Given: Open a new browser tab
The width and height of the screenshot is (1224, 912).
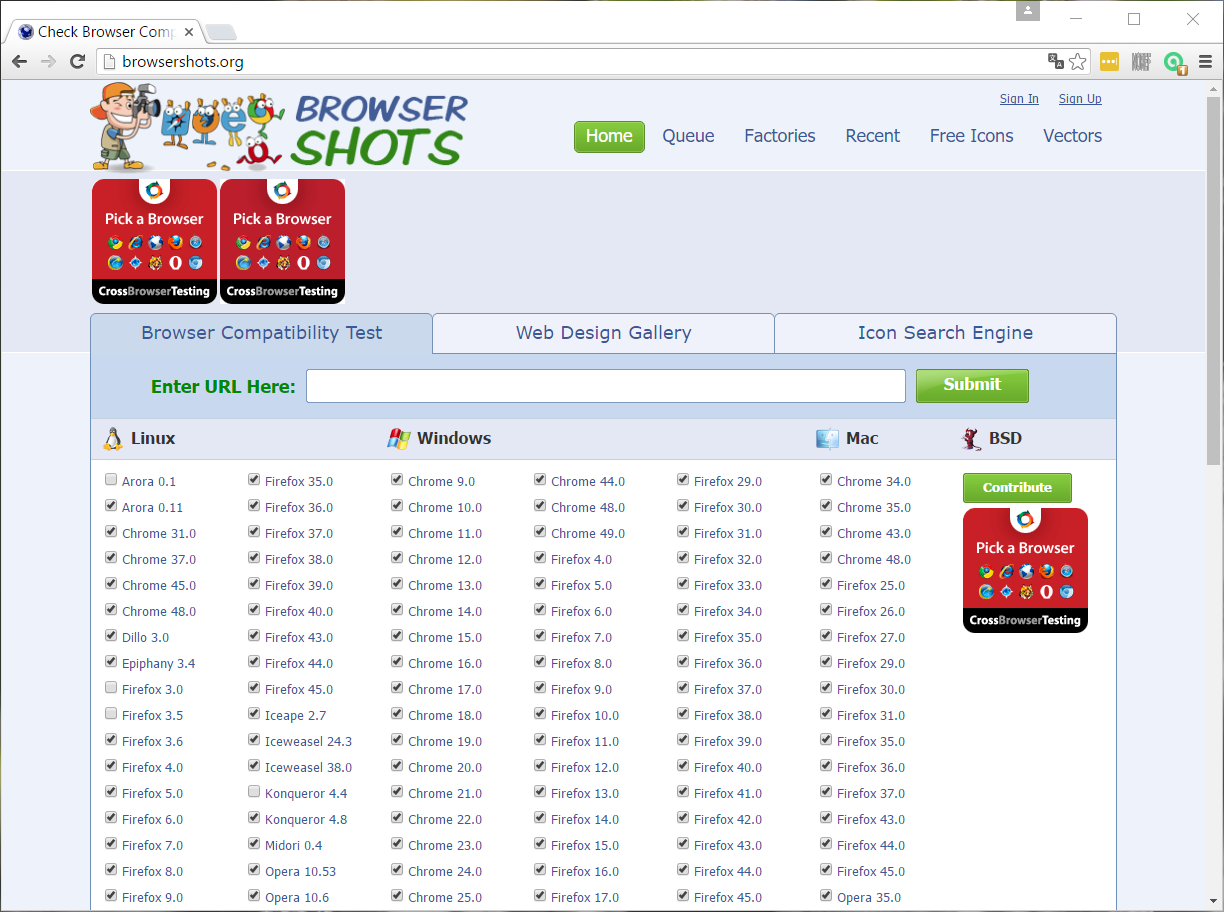Looking at the screenshot, I should tap(221, 32).
